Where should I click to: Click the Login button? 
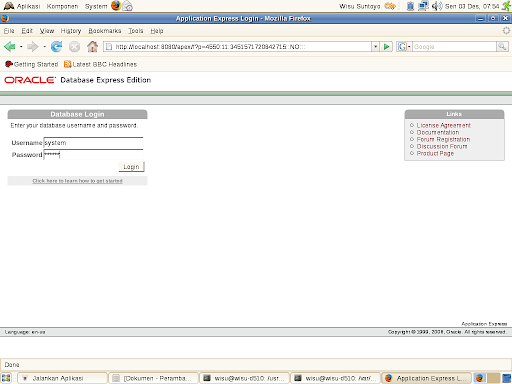[131, 167]
